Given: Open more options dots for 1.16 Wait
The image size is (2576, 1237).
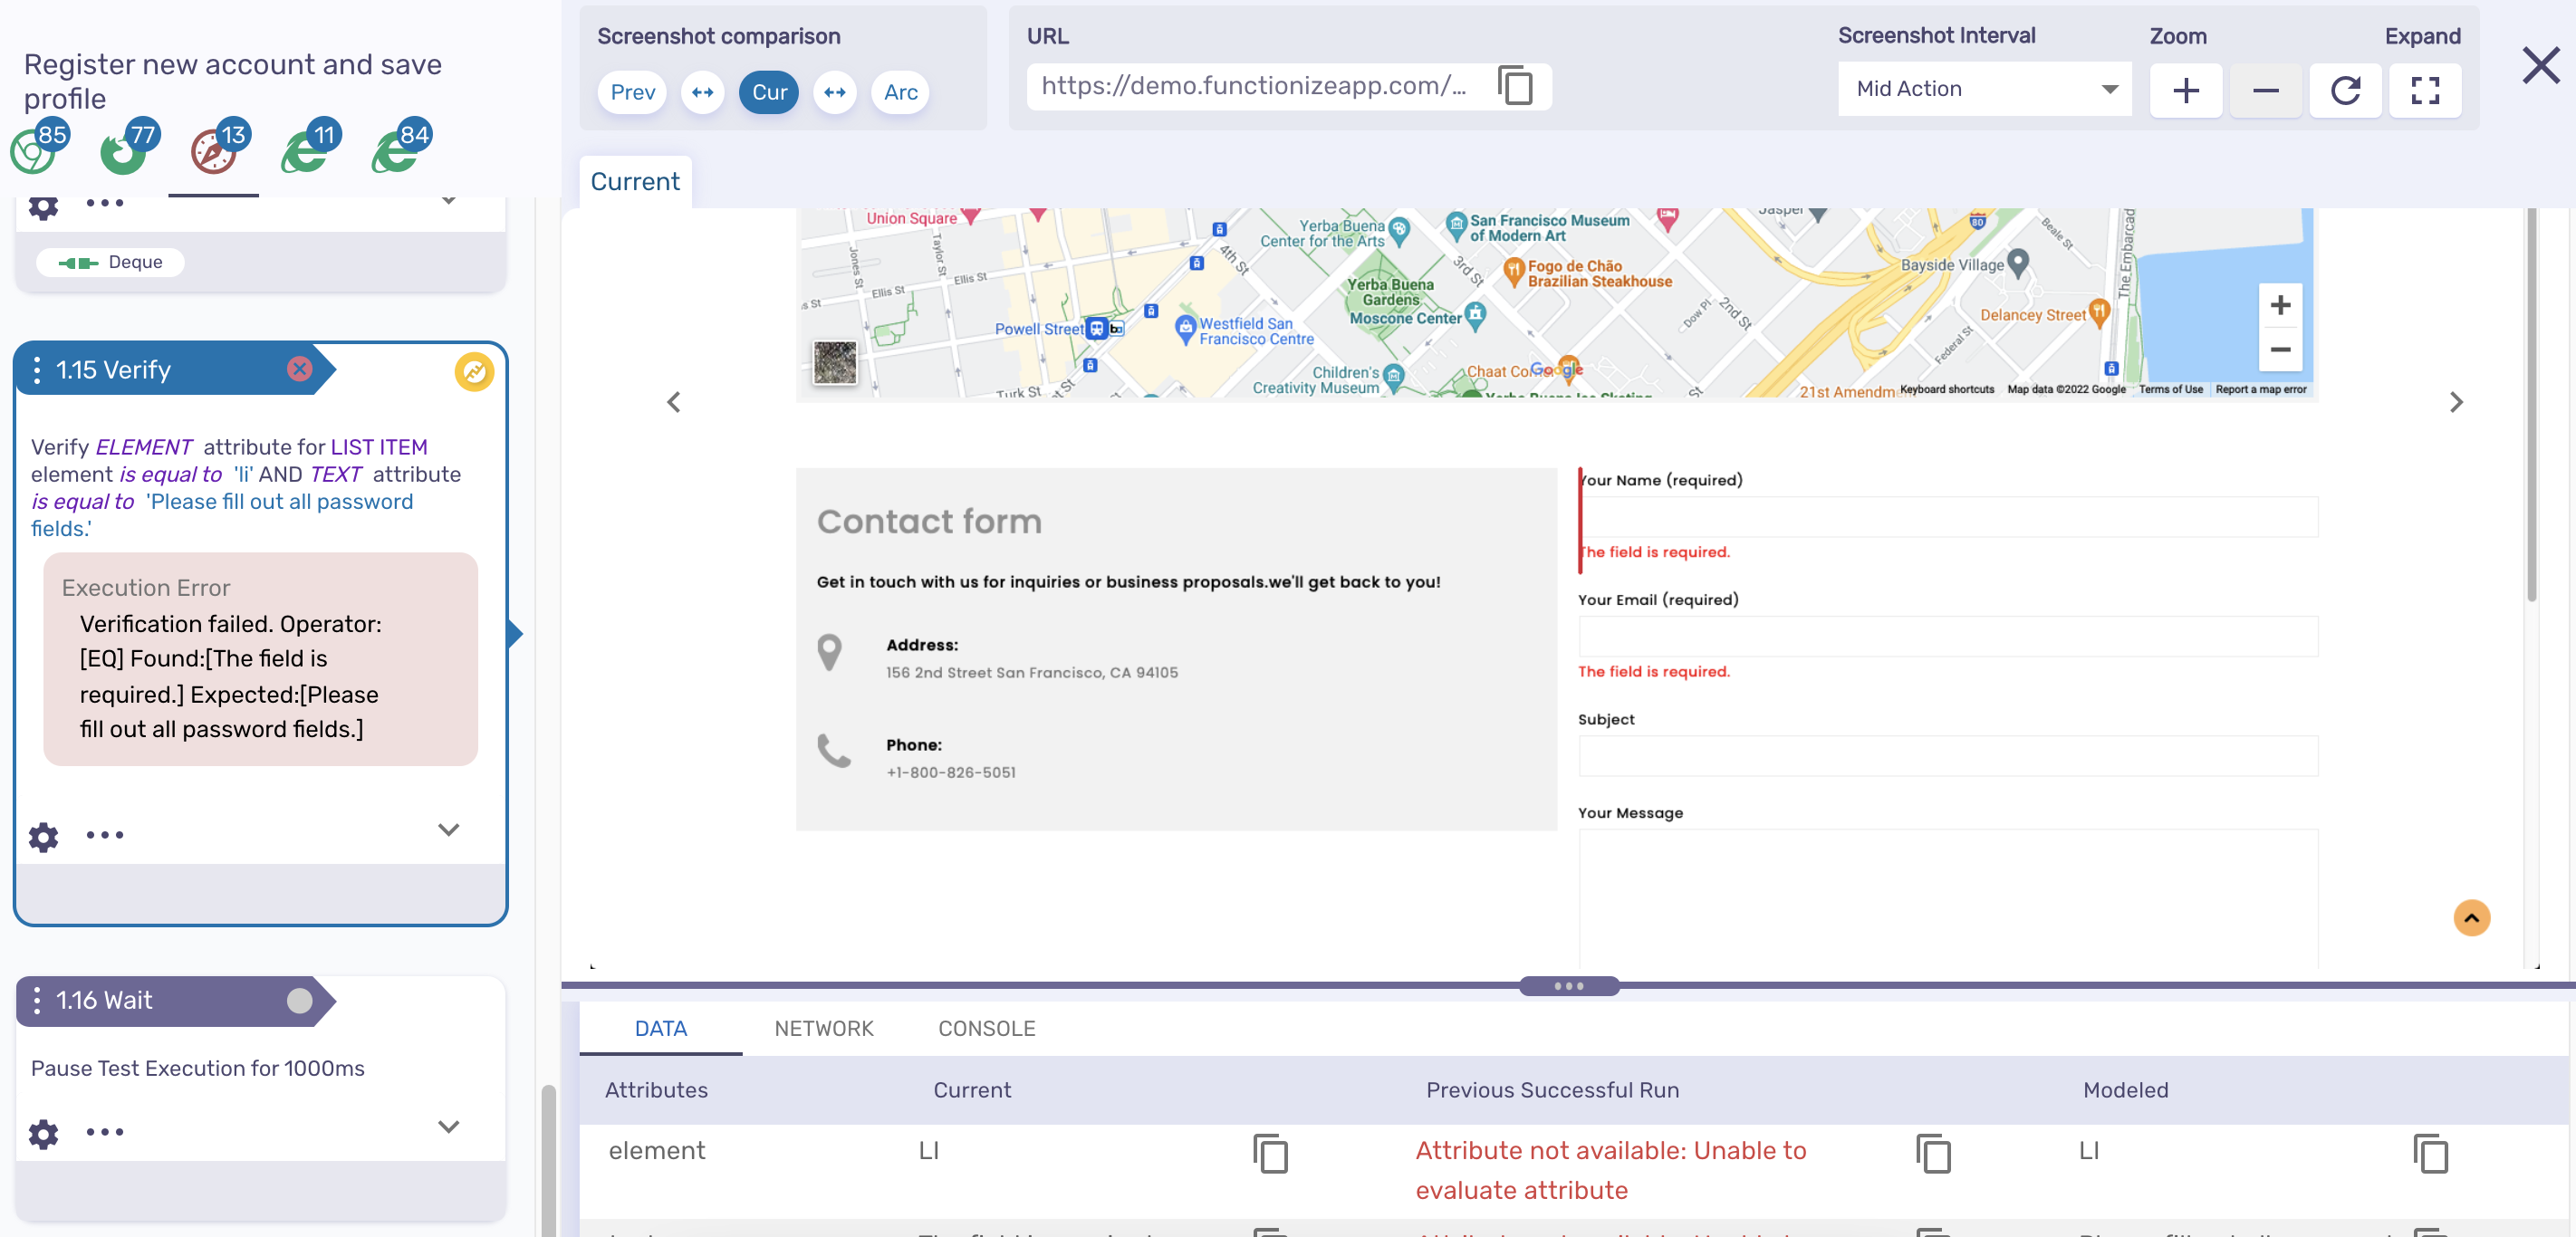Looking at the screenshot, I should tap(104, 1132).
